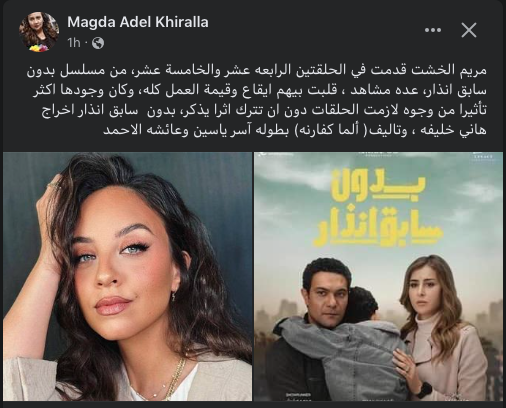Open the portrait photo of the woman
This screenshot has width=506, height=408.
[x=127, y=276]
